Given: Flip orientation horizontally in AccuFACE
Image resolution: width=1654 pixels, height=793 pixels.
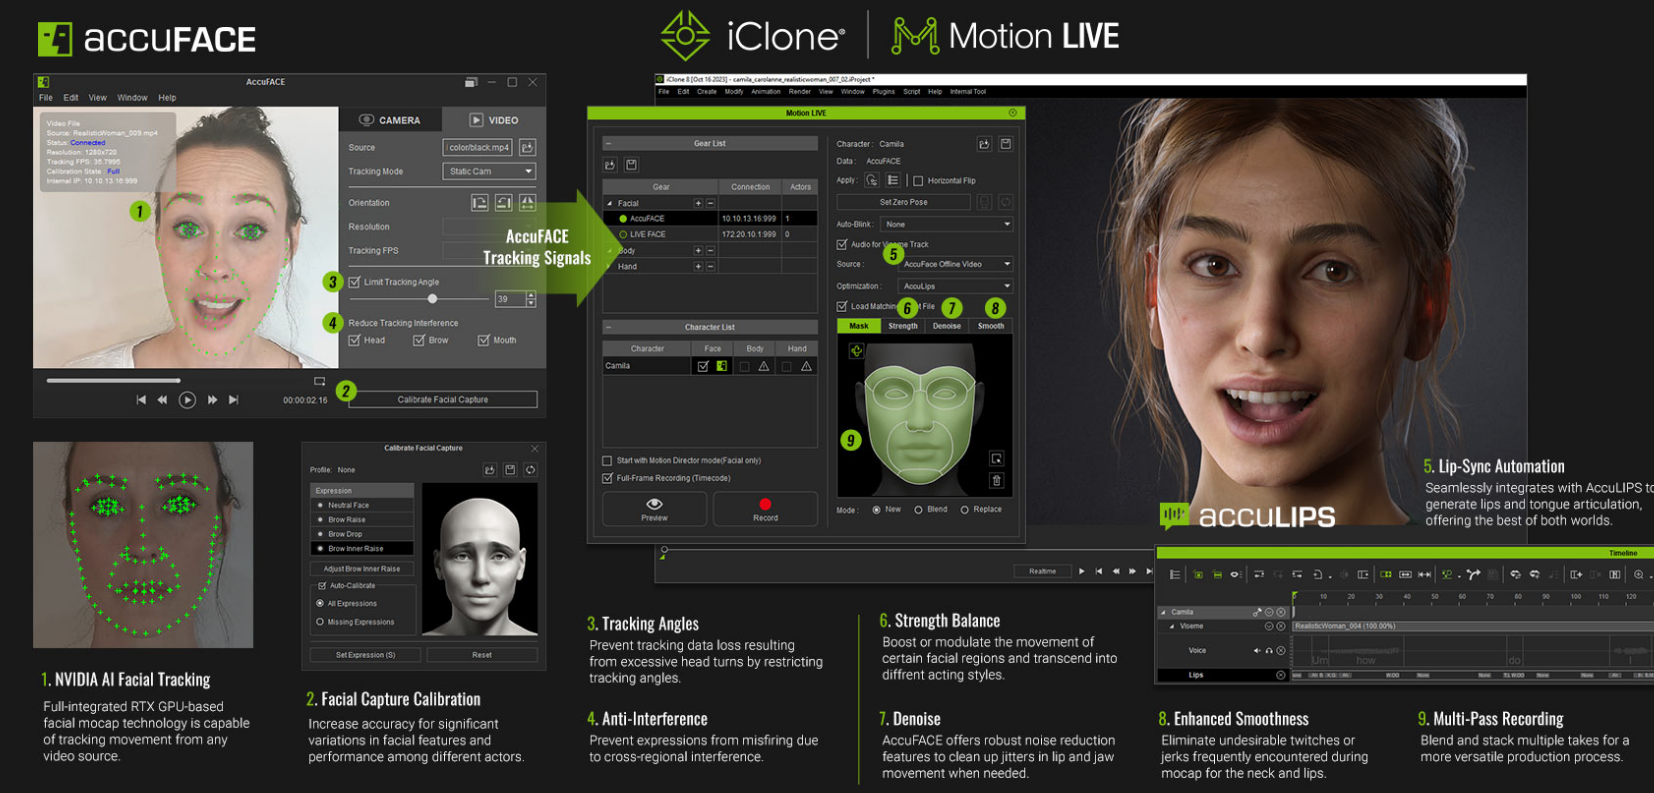Looking at the screenshot, I should [527, 202].
